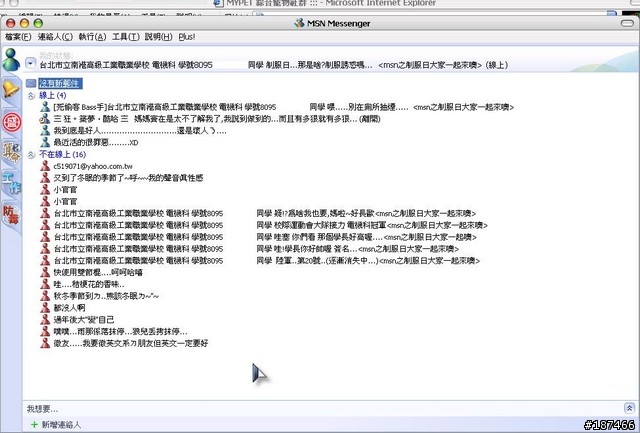Click the mail envelope icon
Screen dimensions: 640x433
coord(31,84)
